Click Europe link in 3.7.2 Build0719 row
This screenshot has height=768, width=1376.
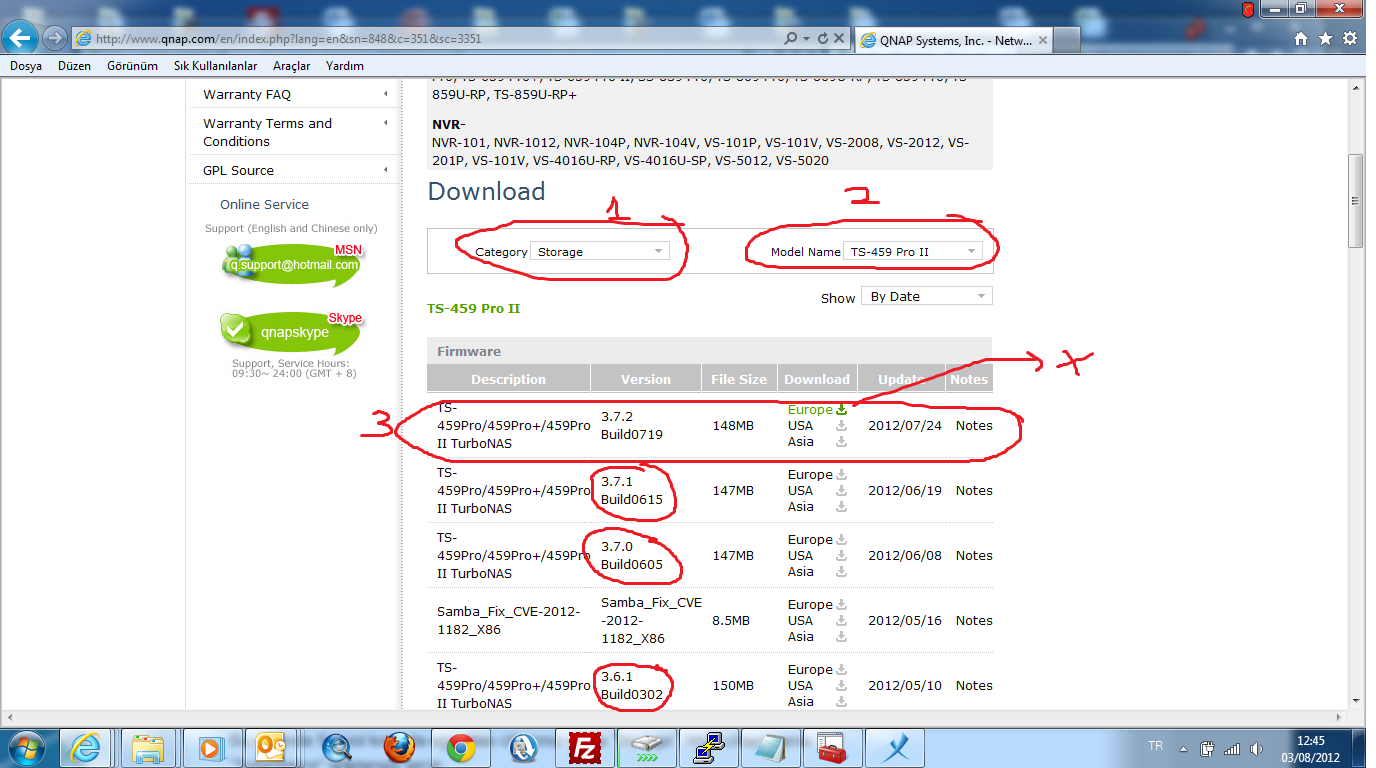810,410
